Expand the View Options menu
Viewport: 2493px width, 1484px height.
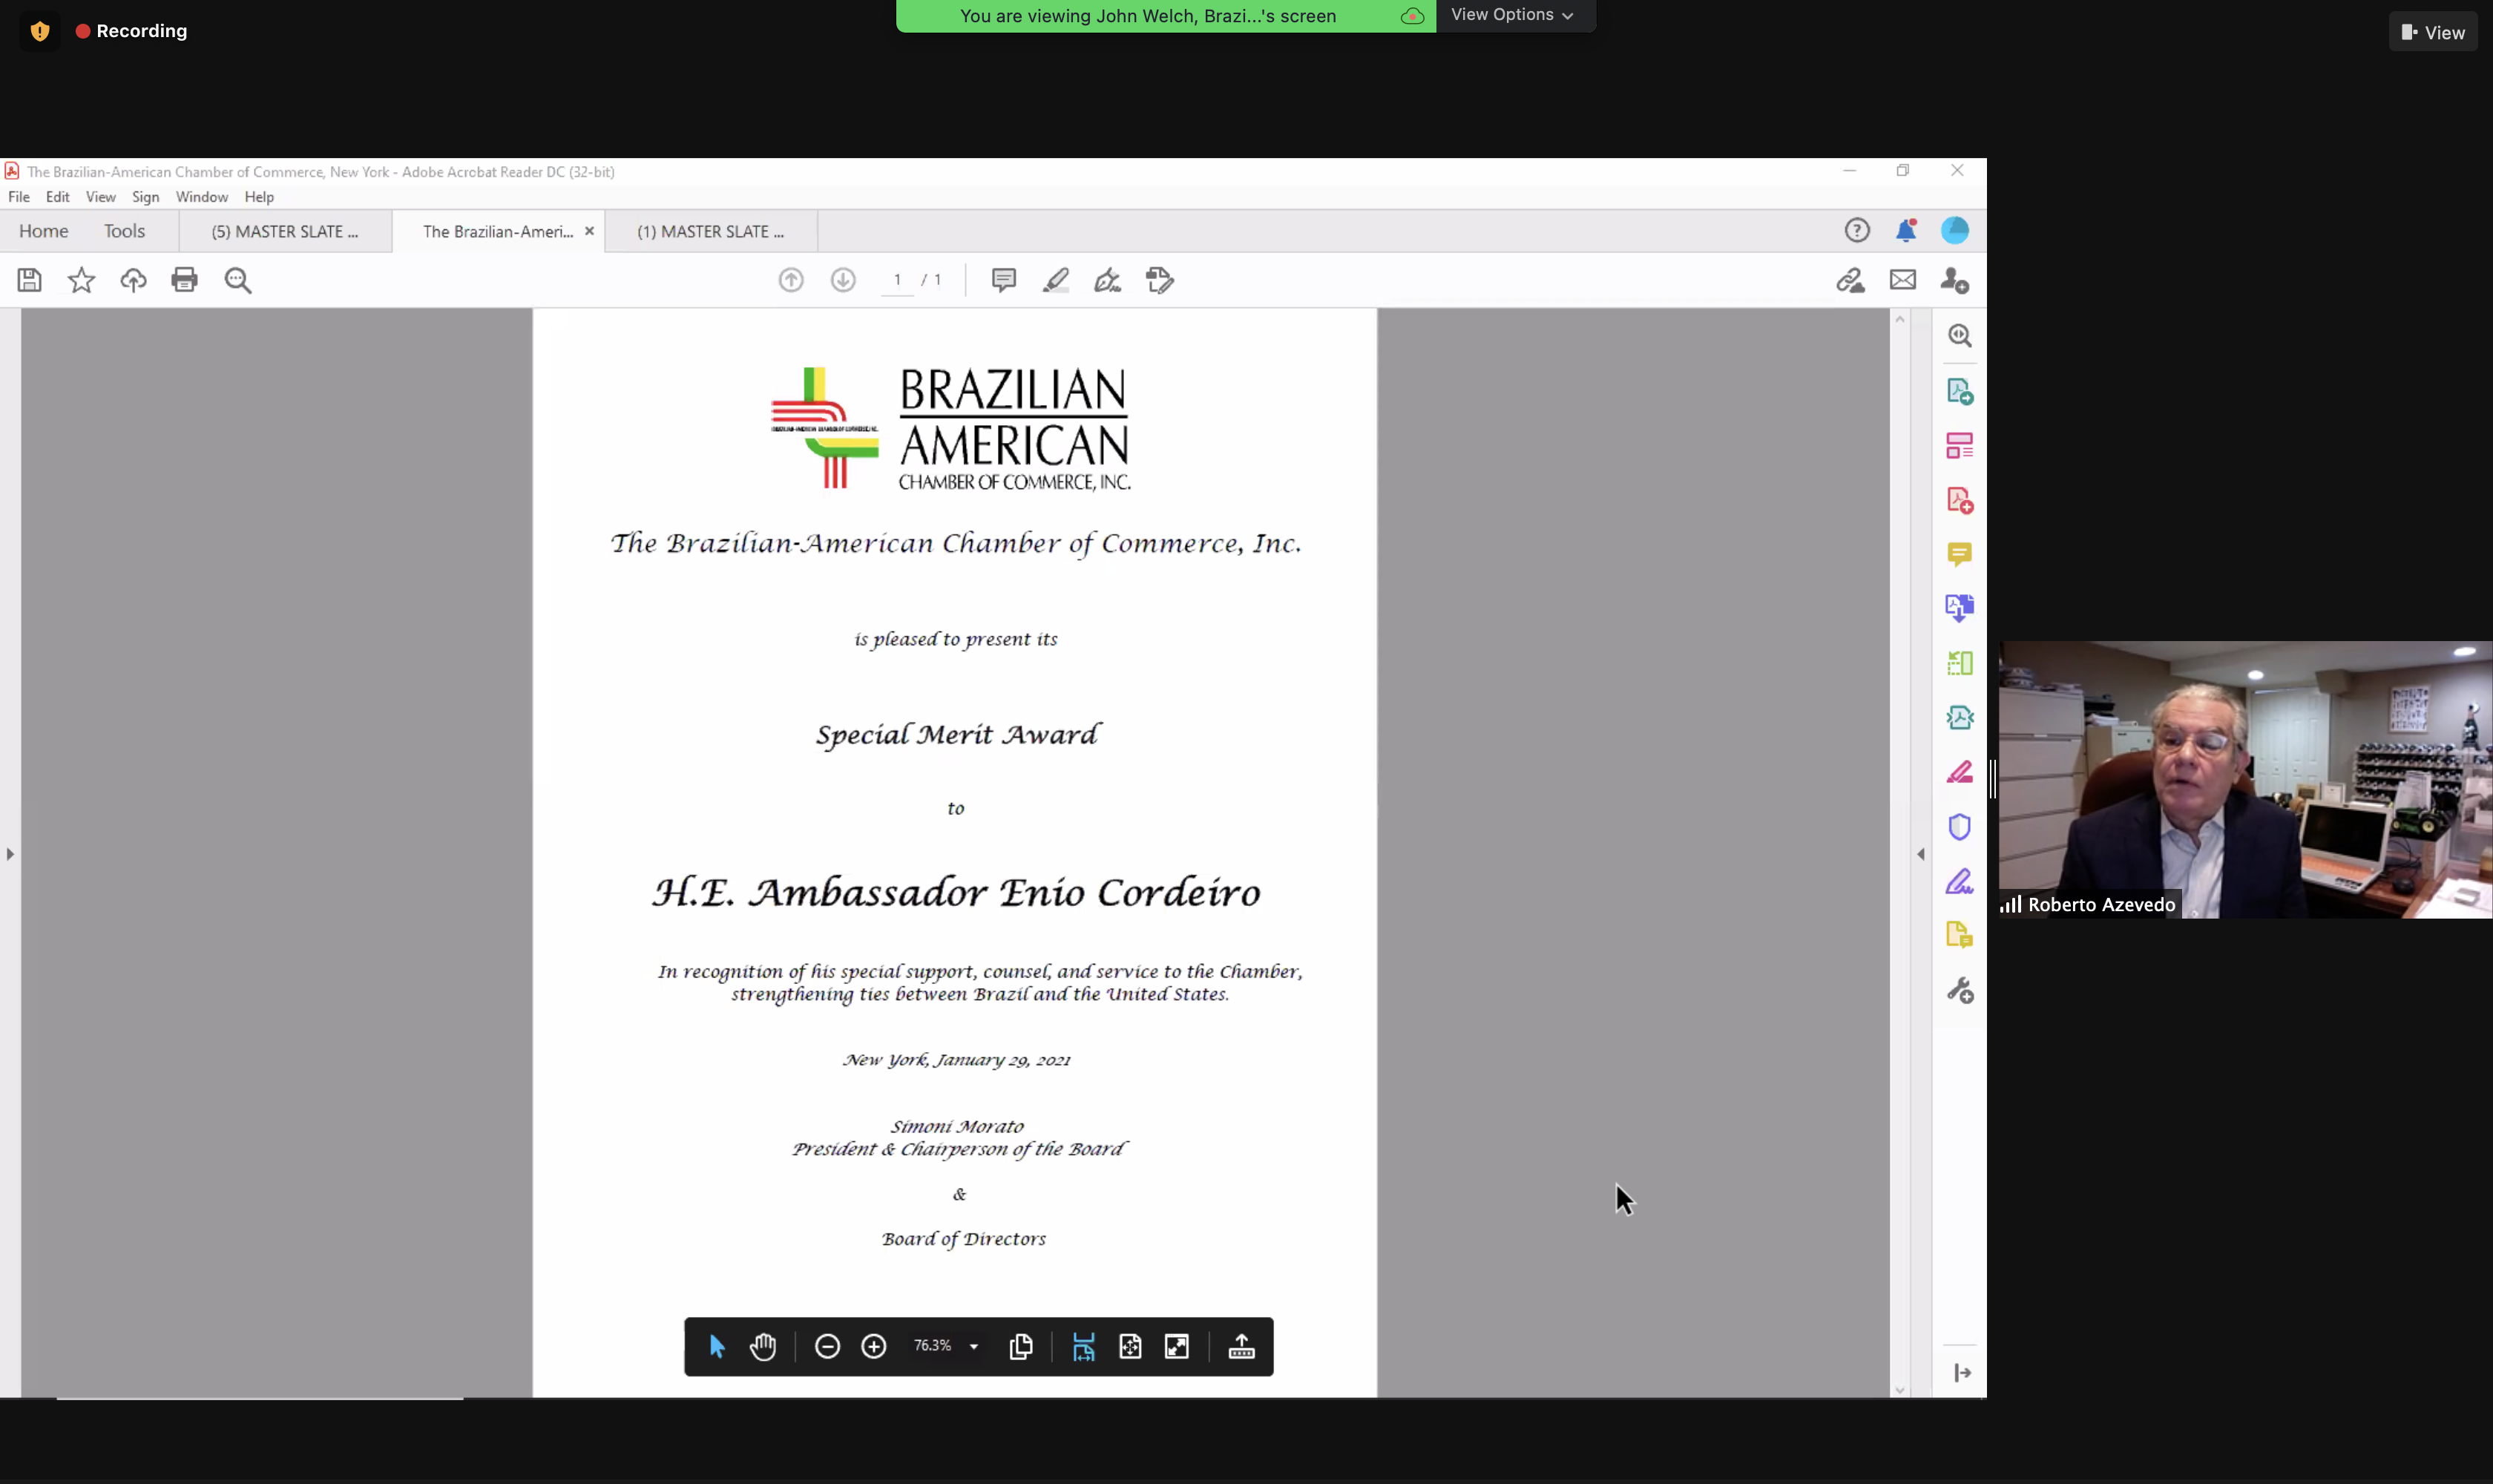1512,15
